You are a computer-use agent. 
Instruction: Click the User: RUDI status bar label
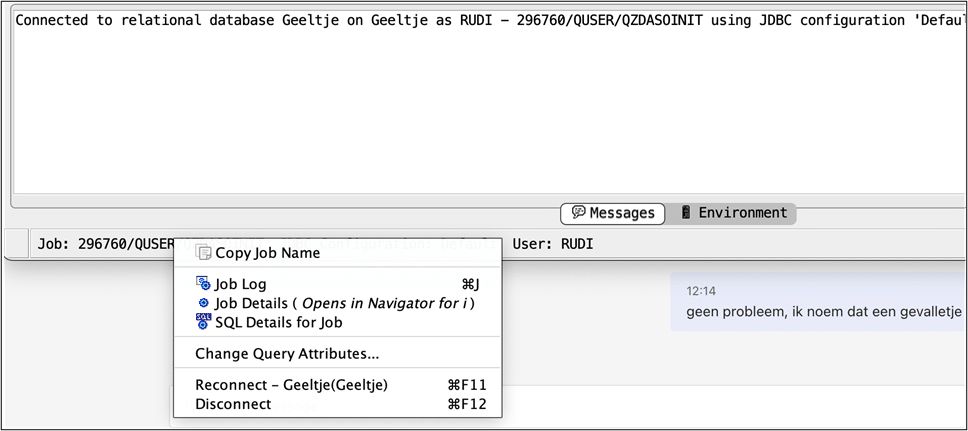click(552, 243)
